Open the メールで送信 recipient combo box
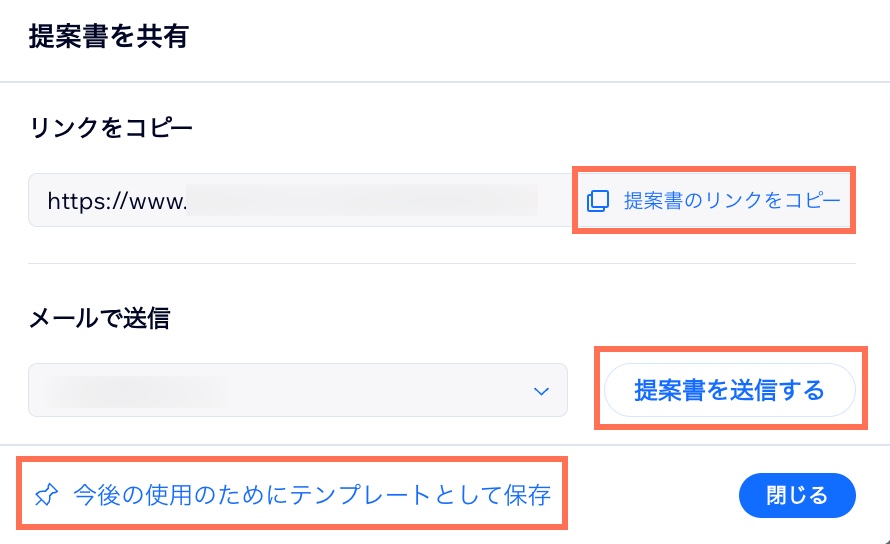Screen dimensions: 890x544 (x=298, y=390)
